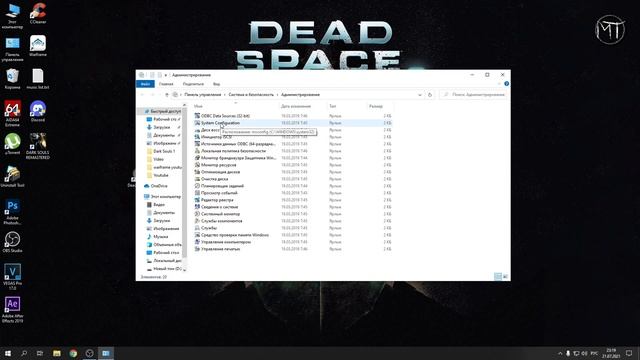This screenshot has height=360, width=640.
Task: Switch to large icons view button
Action: [x=505, y=277]
